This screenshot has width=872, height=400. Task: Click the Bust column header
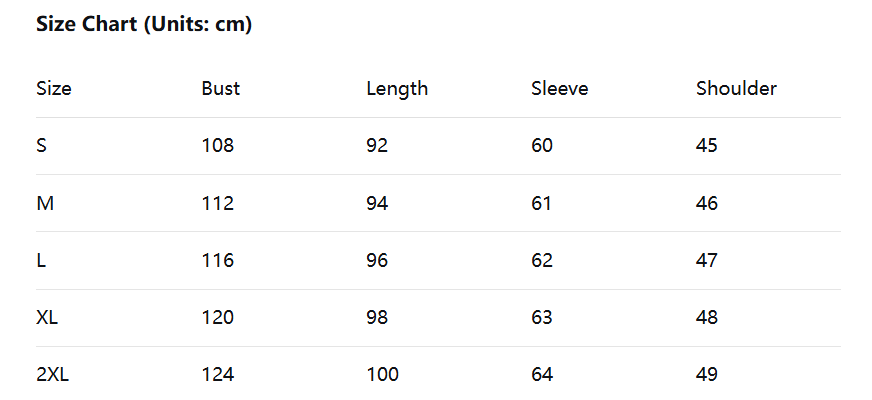pos(220,88)
